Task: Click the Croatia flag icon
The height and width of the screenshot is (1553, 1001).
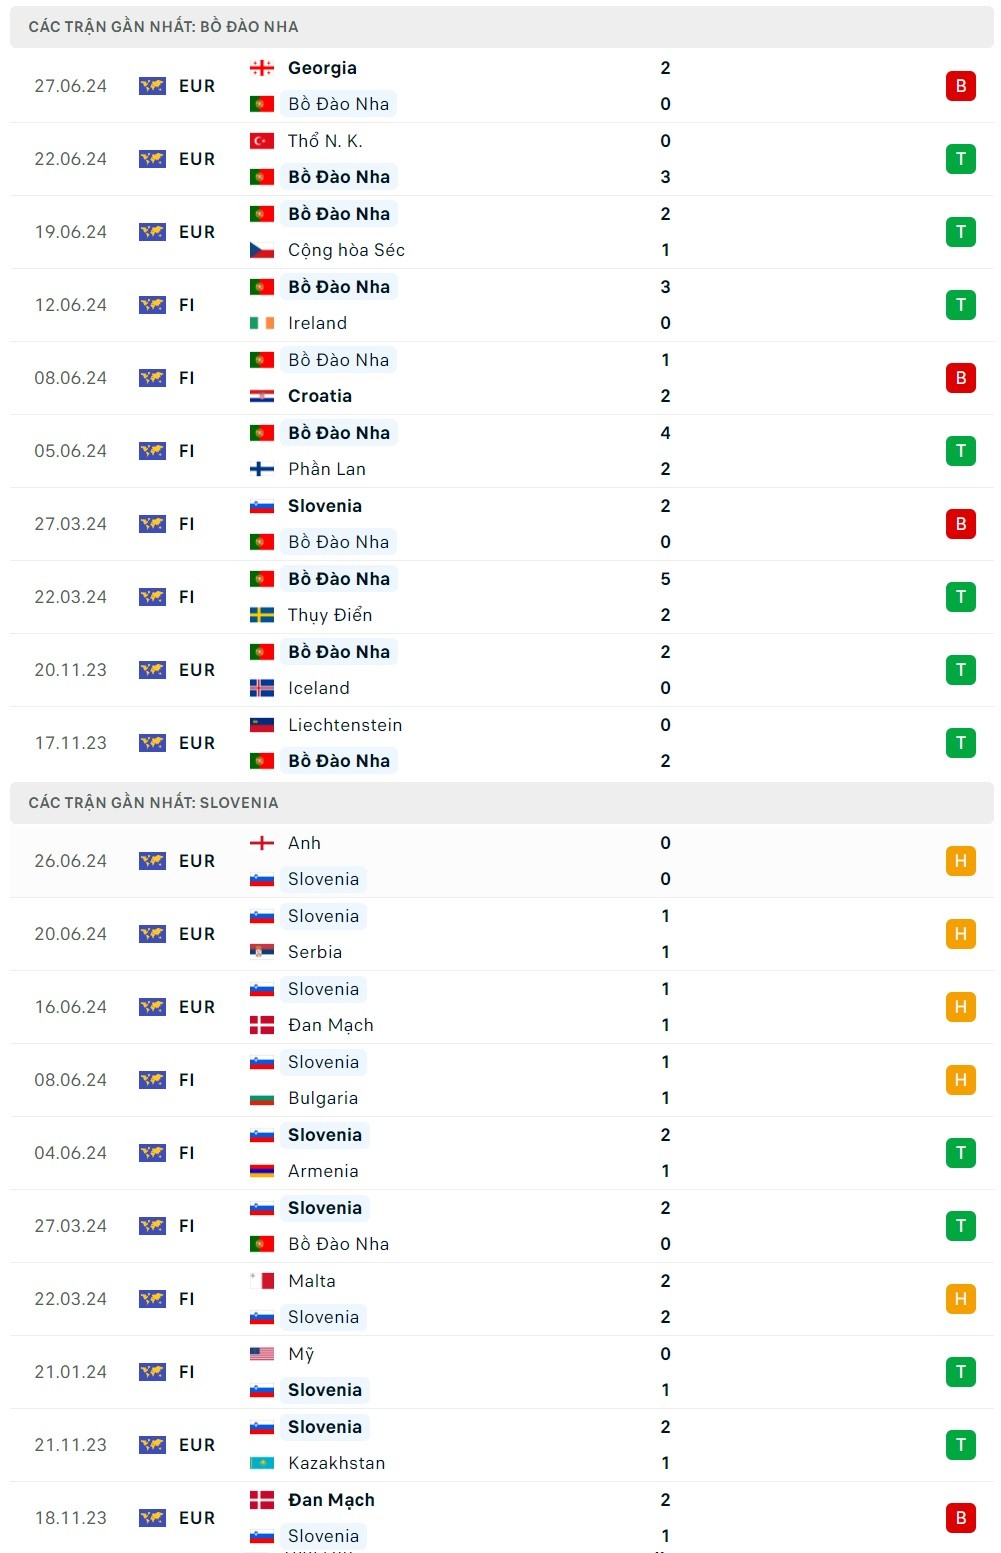Action: [262, 396]
